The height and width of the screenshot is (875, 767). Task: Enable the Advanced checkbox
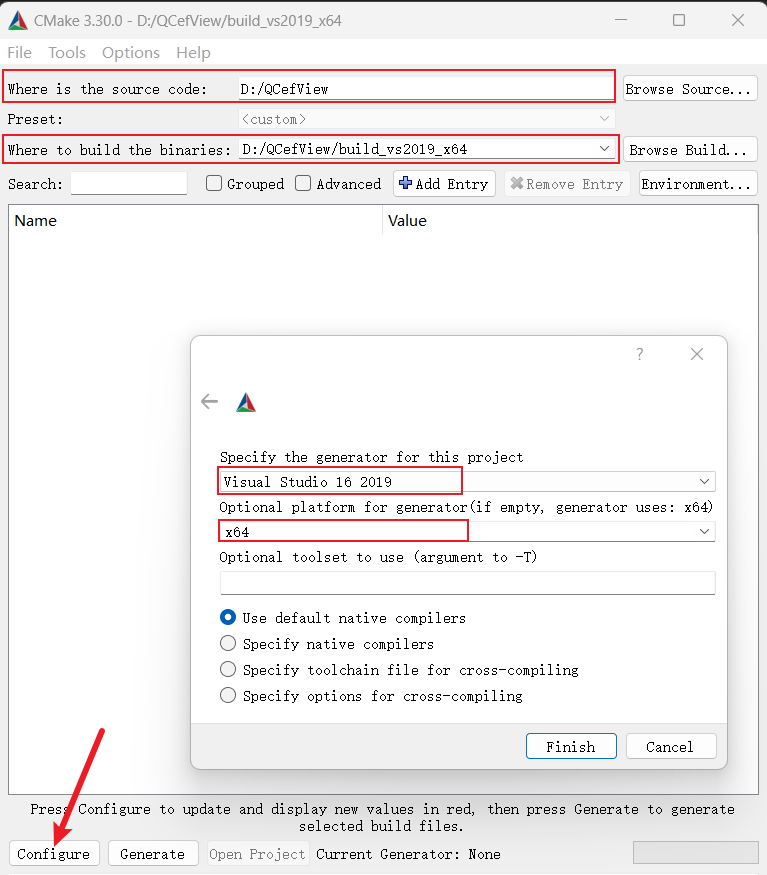tap(303, 183)
